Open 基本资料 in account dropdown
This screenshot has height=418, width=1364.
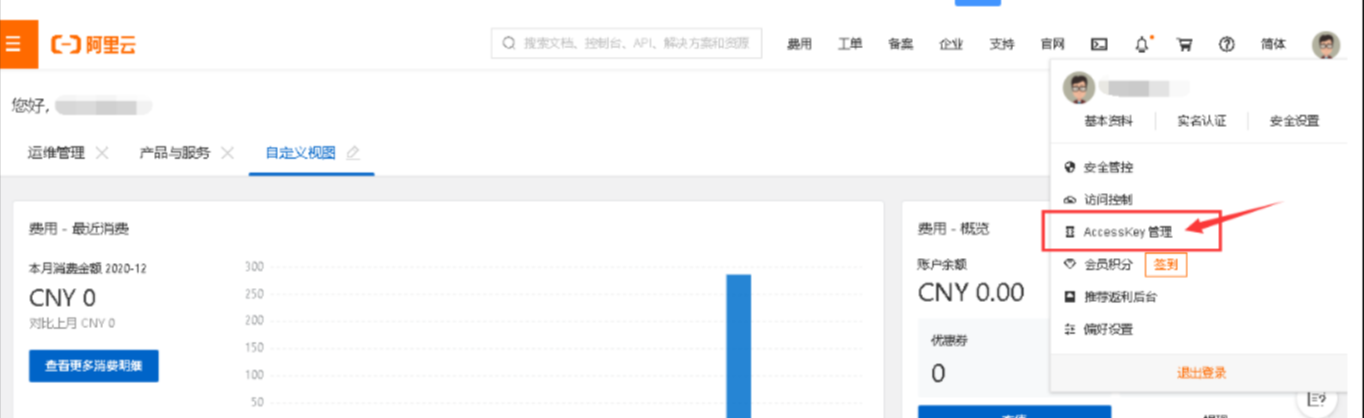(1109, 121)
